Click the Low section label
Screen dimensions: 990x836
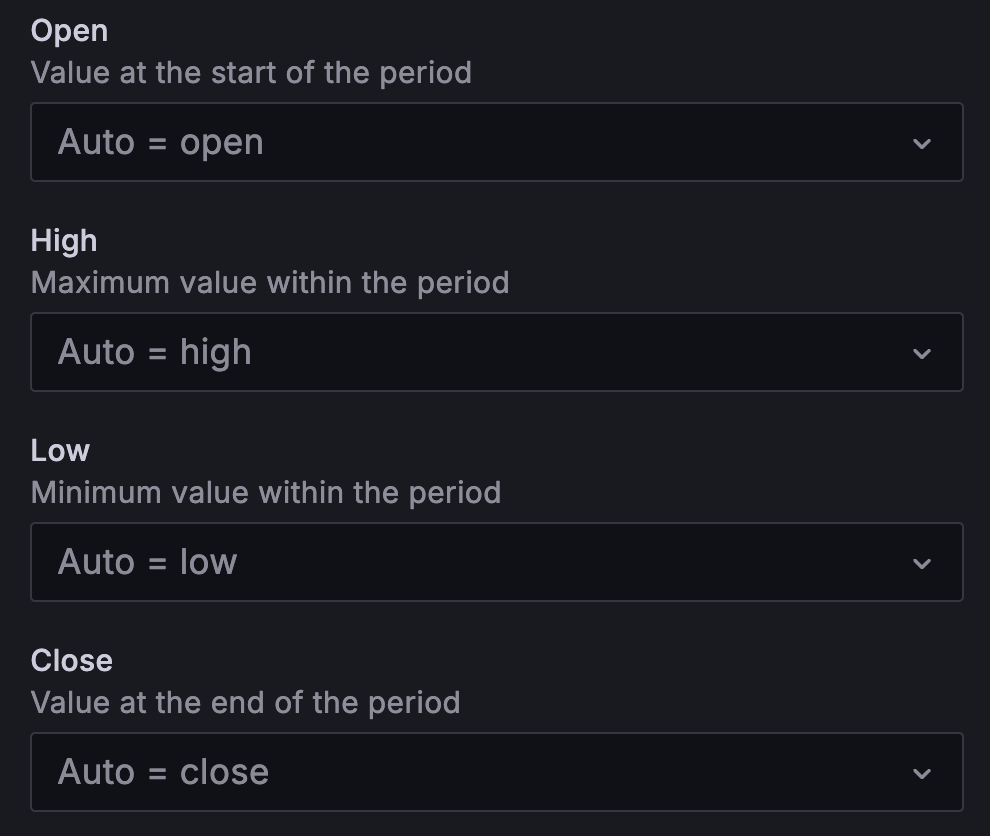[60, 450]
